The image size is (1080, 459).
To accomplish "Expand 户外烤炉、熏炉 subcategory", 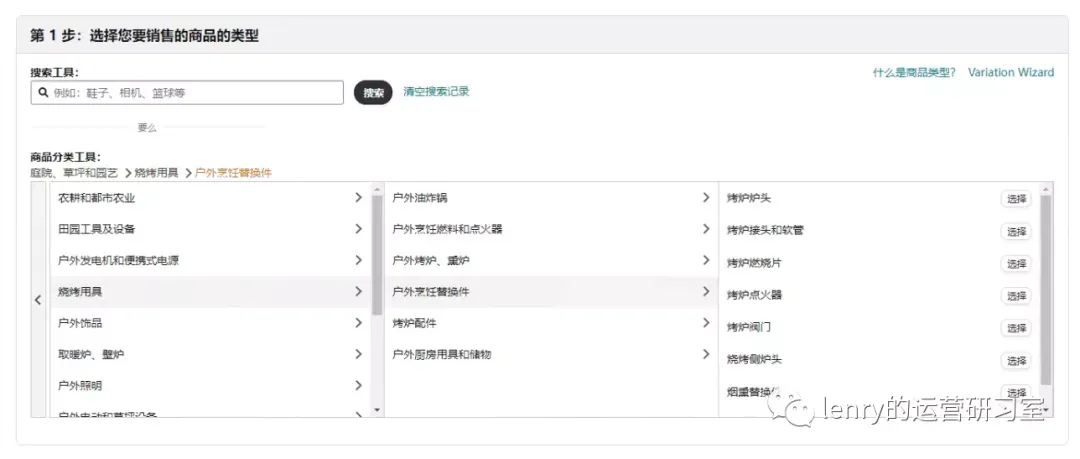I will tap(706, 261).
